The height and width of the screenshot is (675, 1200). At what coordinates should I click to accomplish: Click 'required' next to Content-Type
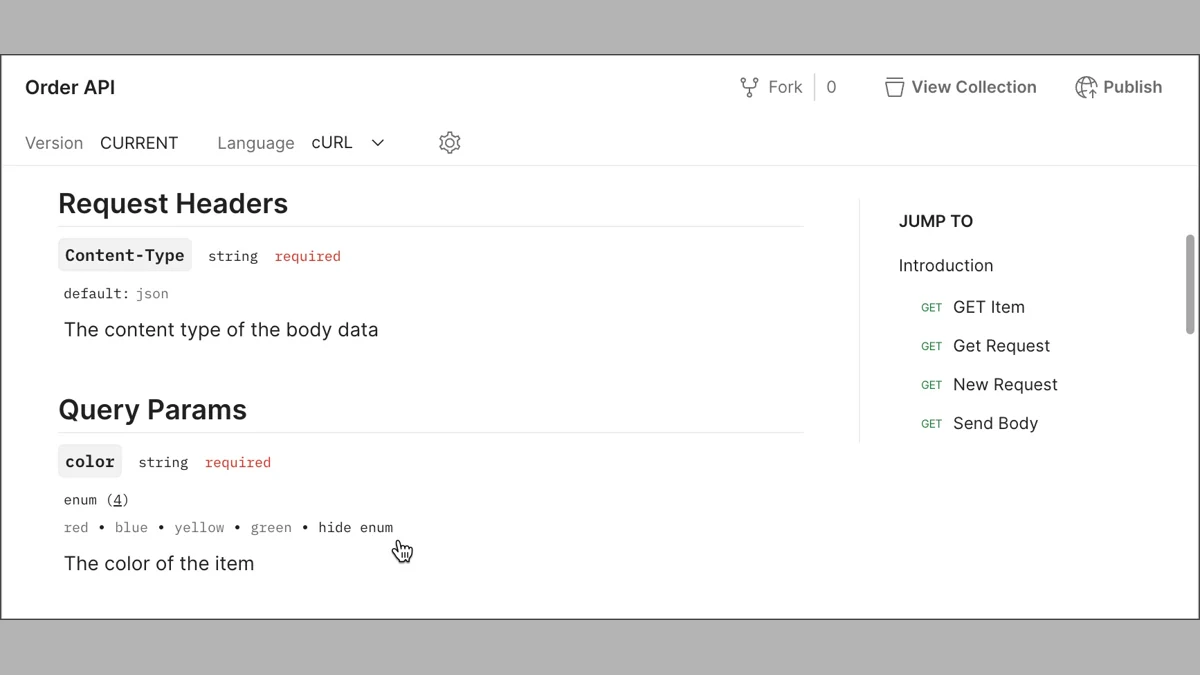[x=308, y=257]
